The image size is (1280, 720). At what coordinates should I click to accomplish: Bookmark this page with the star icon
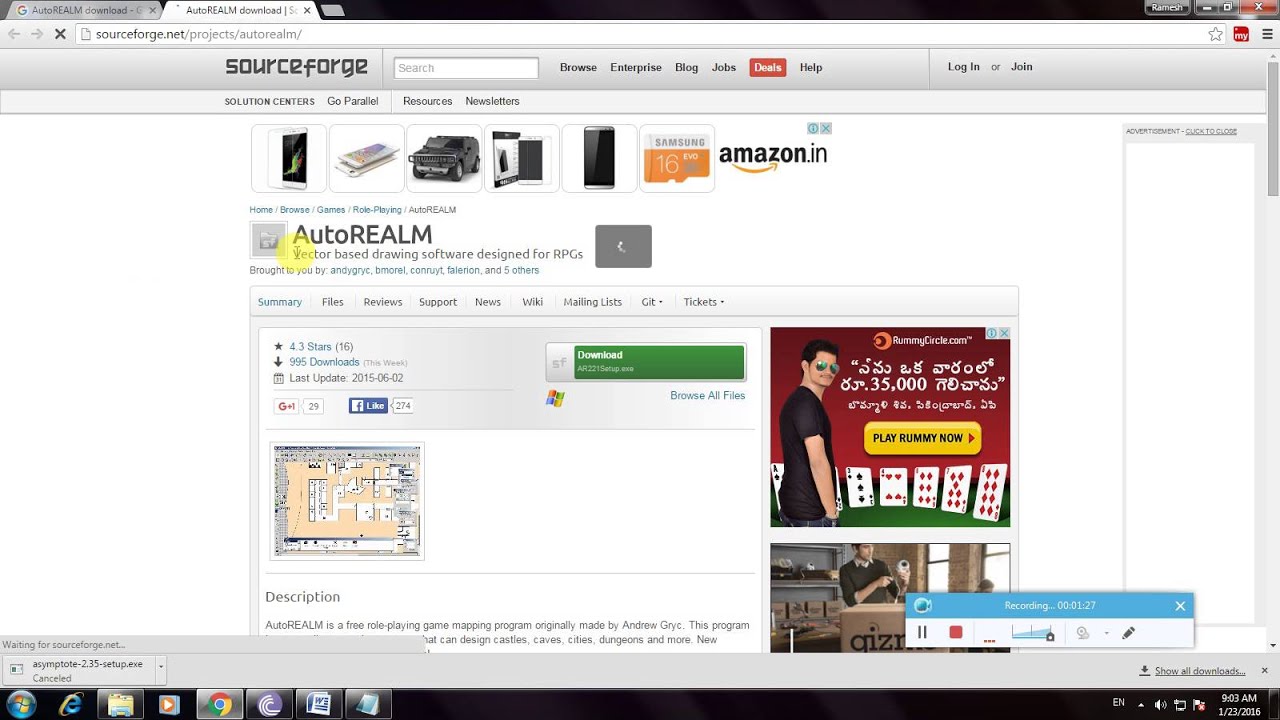pos(1215,34)
